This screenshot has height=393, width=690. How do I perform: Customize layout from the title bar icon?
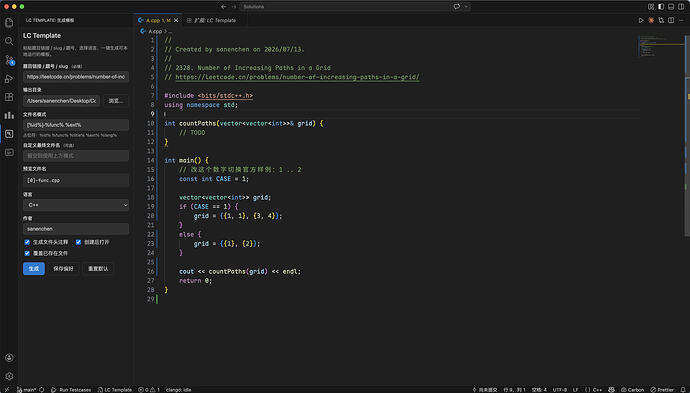point(651,7)
